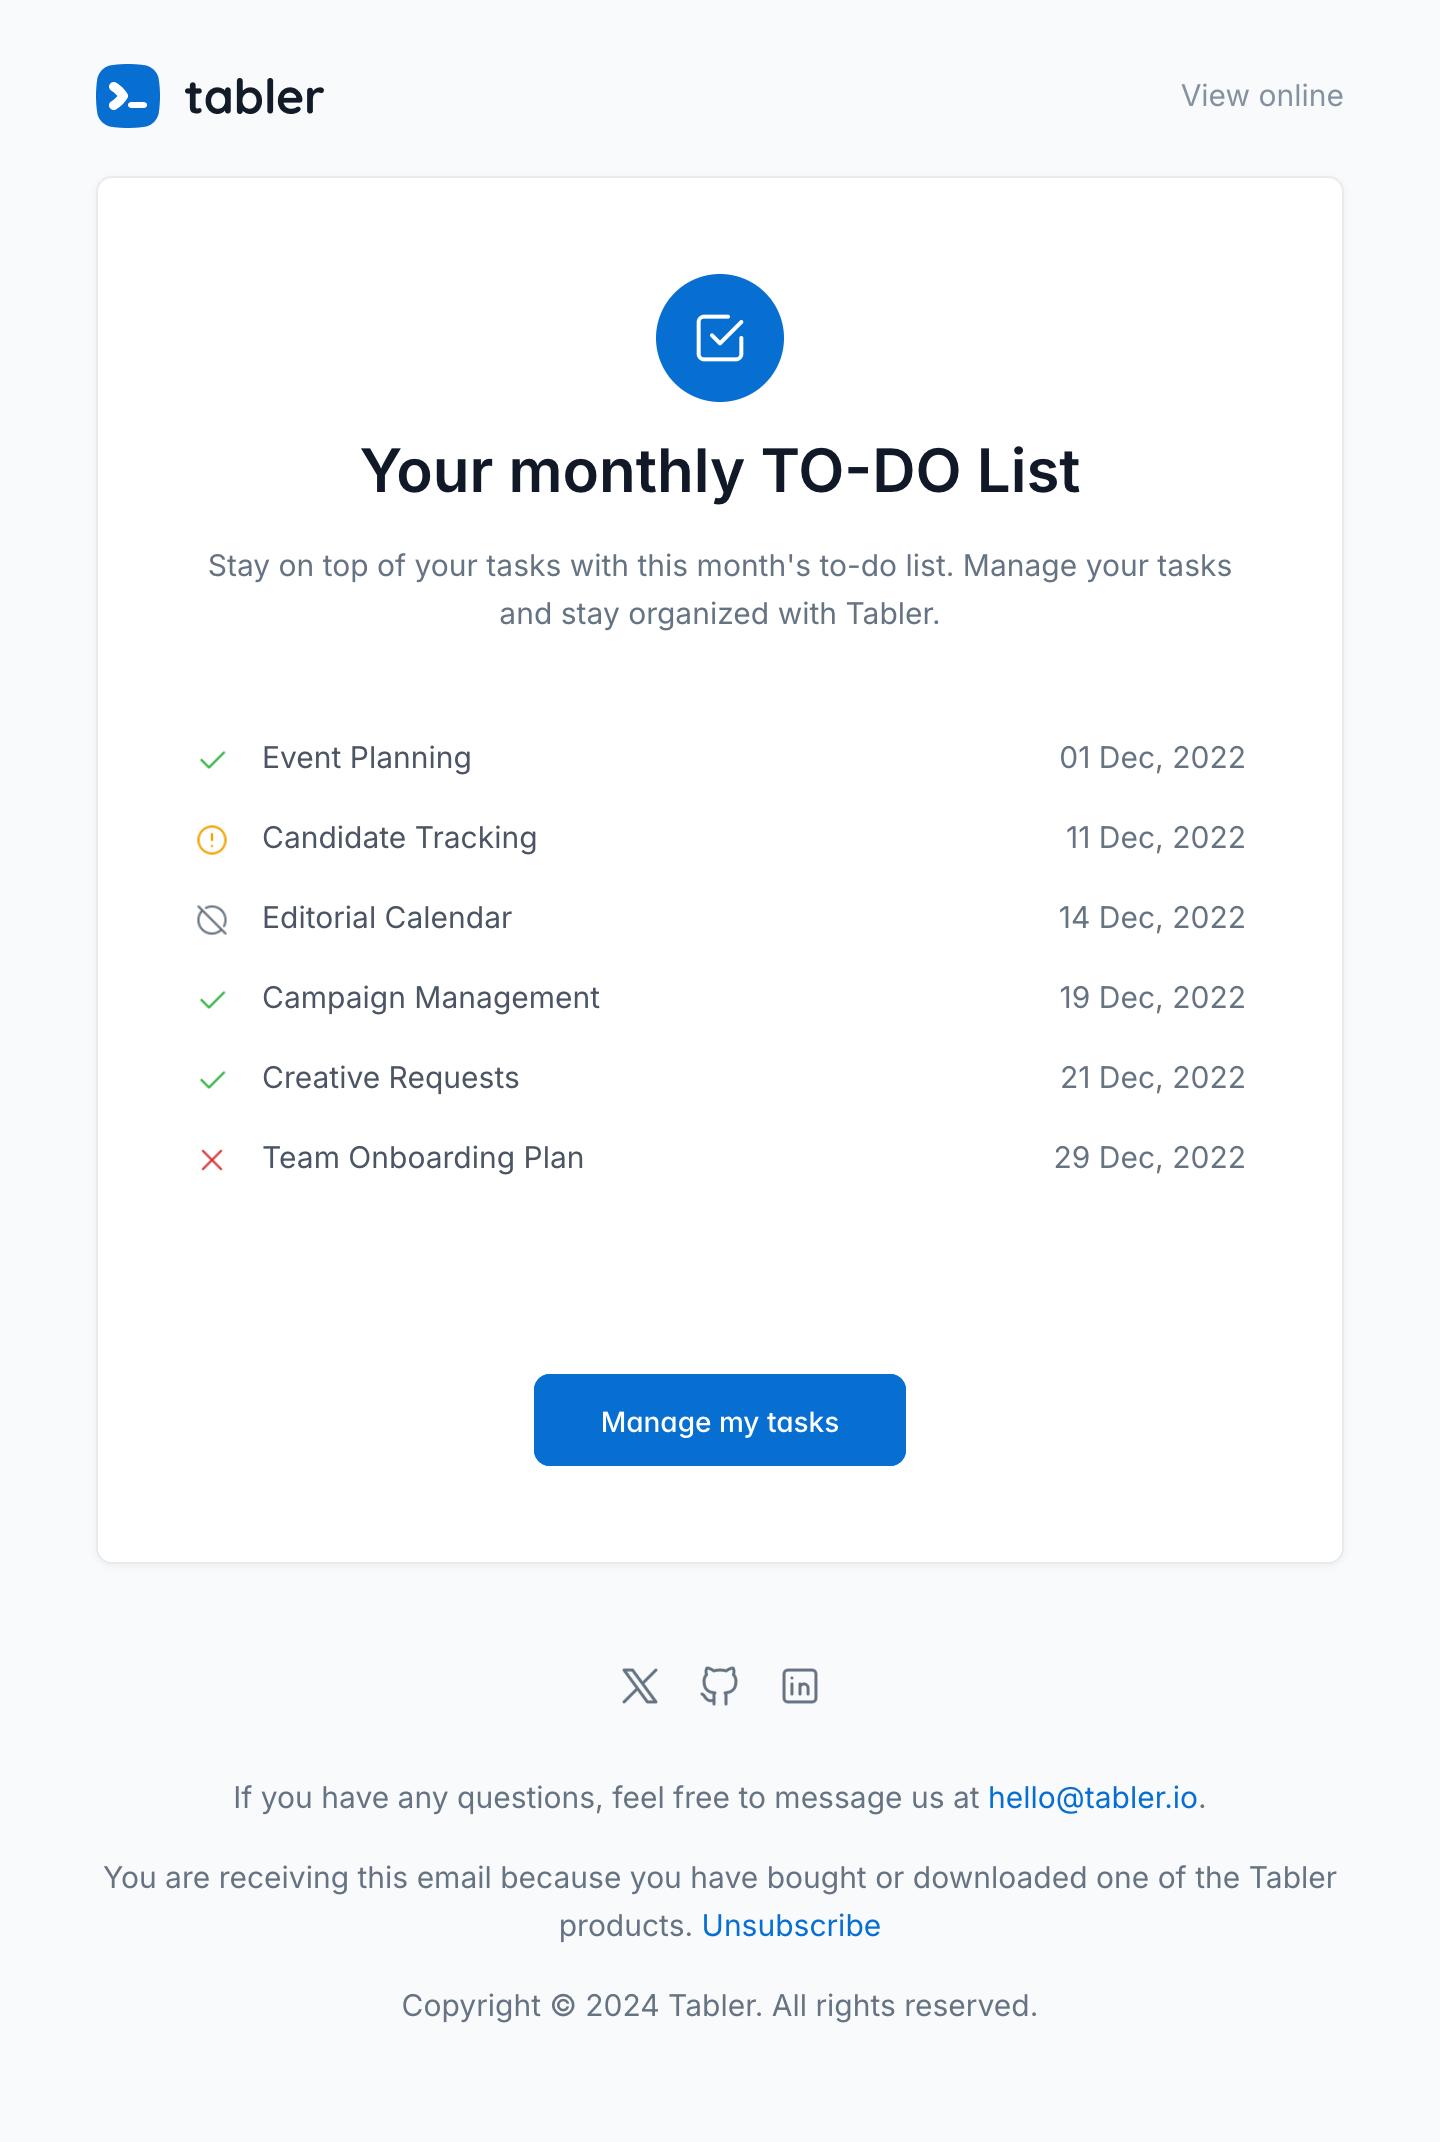
Task: Click the hello@tabler.io email link
Action: pyautogui.click(x=1092, y=1798)
